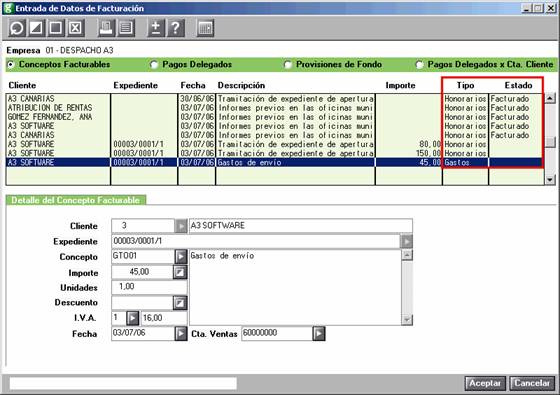Click the window title bar app icon
Screen dimensions: 560x395
tap(8, 8)
